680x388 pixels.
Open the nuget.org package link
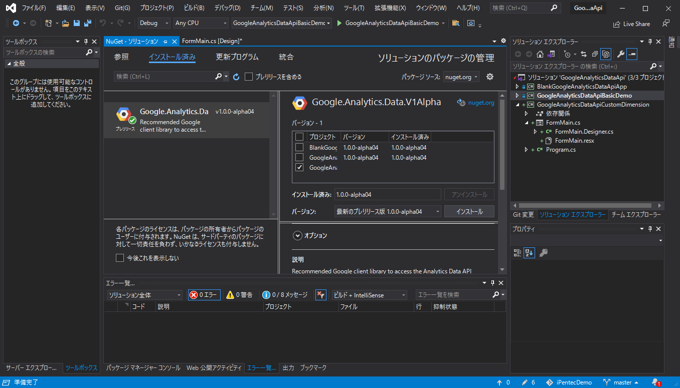click(x=481, y=103)
